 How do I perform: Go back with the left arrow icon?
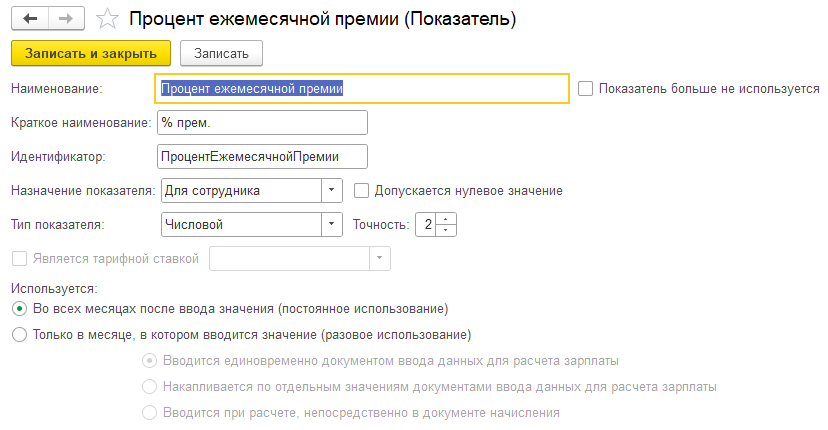tap(30, 19)
